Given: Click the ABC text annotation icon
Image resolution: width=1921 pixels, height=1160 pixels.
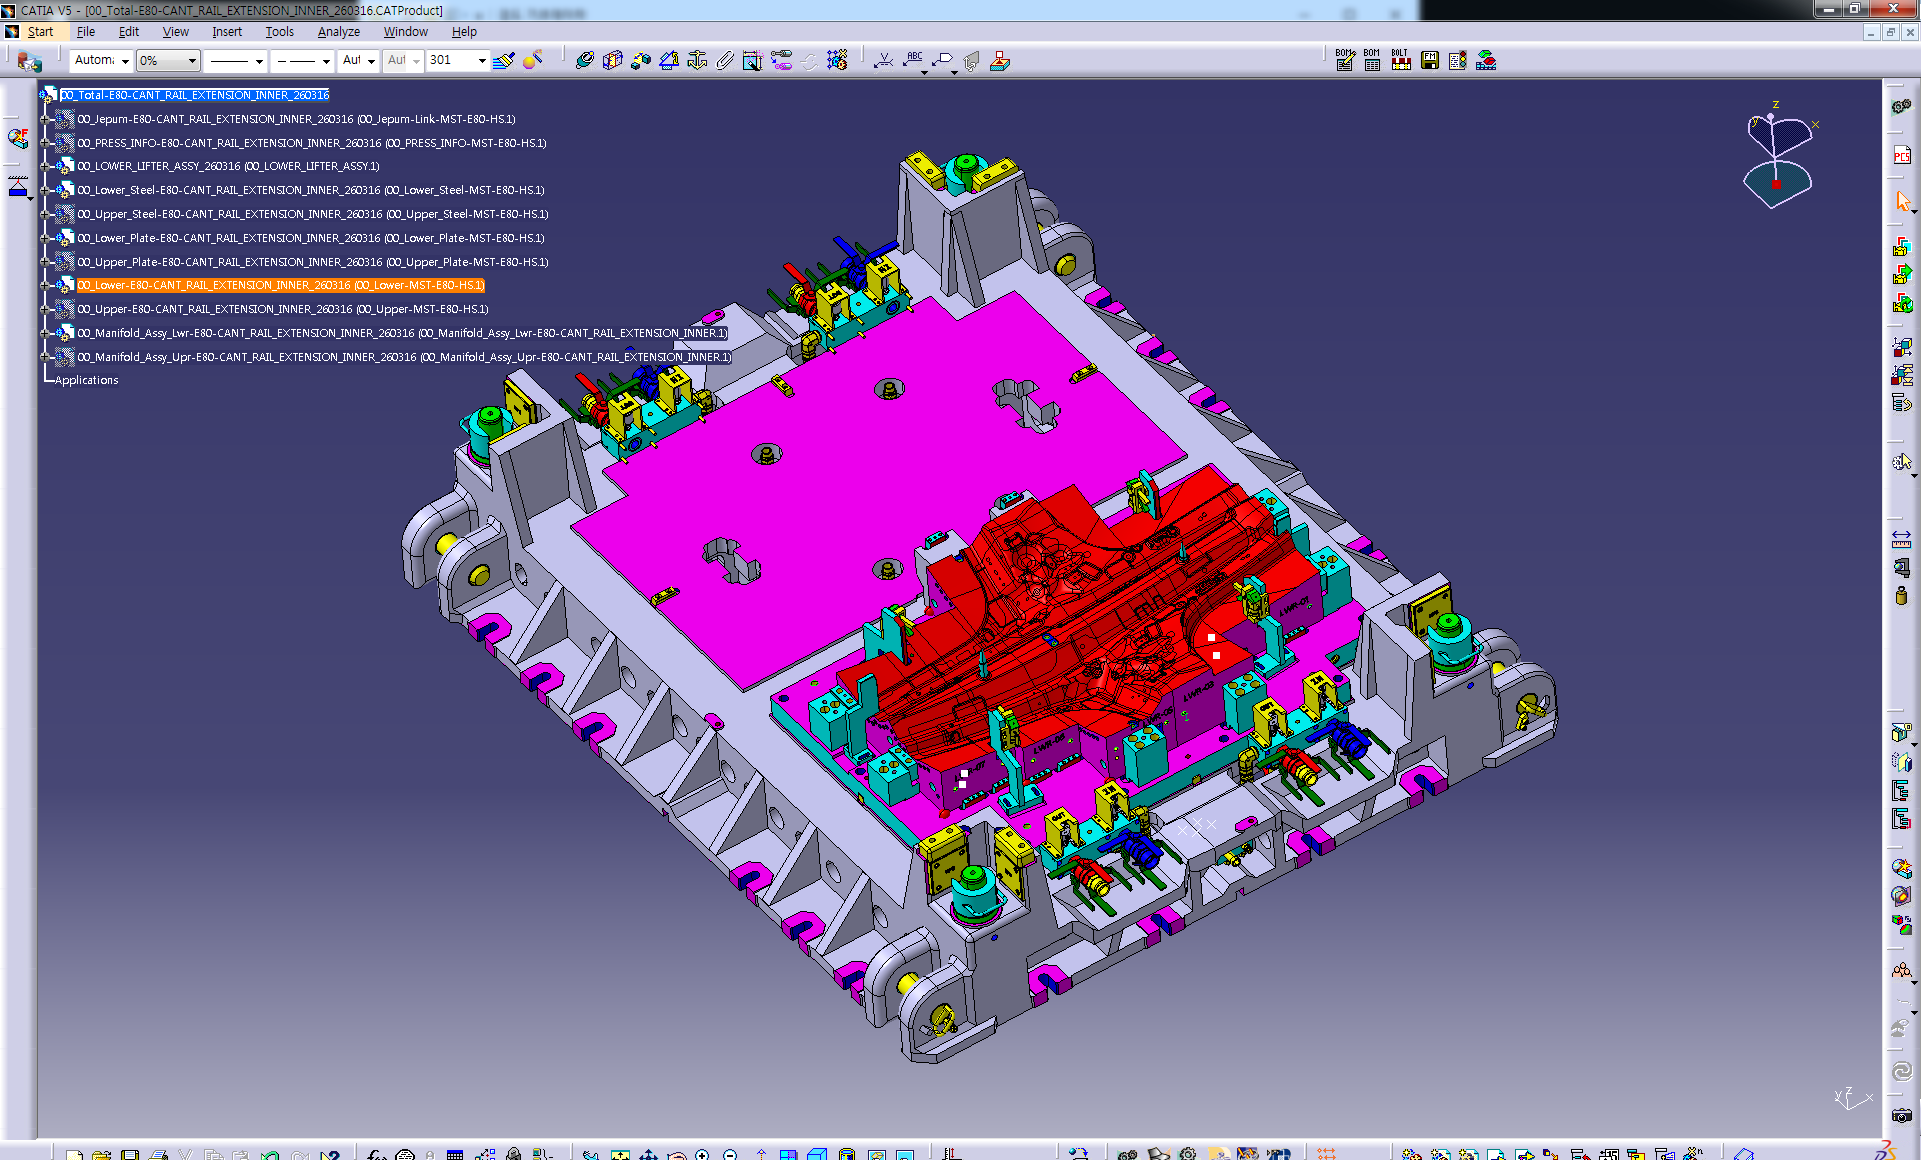Looking at the screenshot, I should (x=913, y=61).
